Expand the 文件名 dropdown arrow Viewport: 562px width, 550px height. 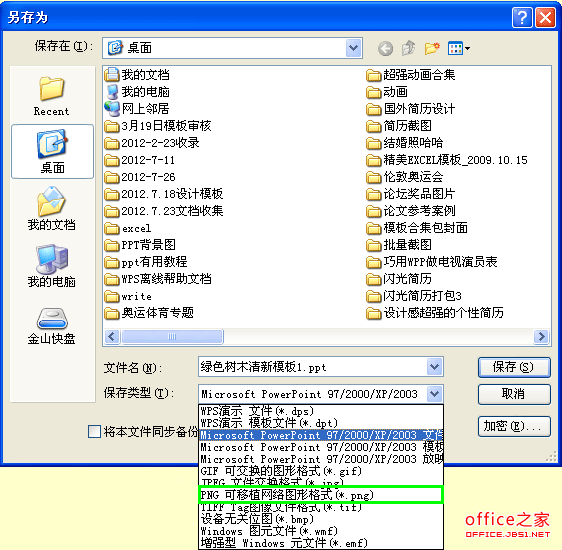point(434,367)
